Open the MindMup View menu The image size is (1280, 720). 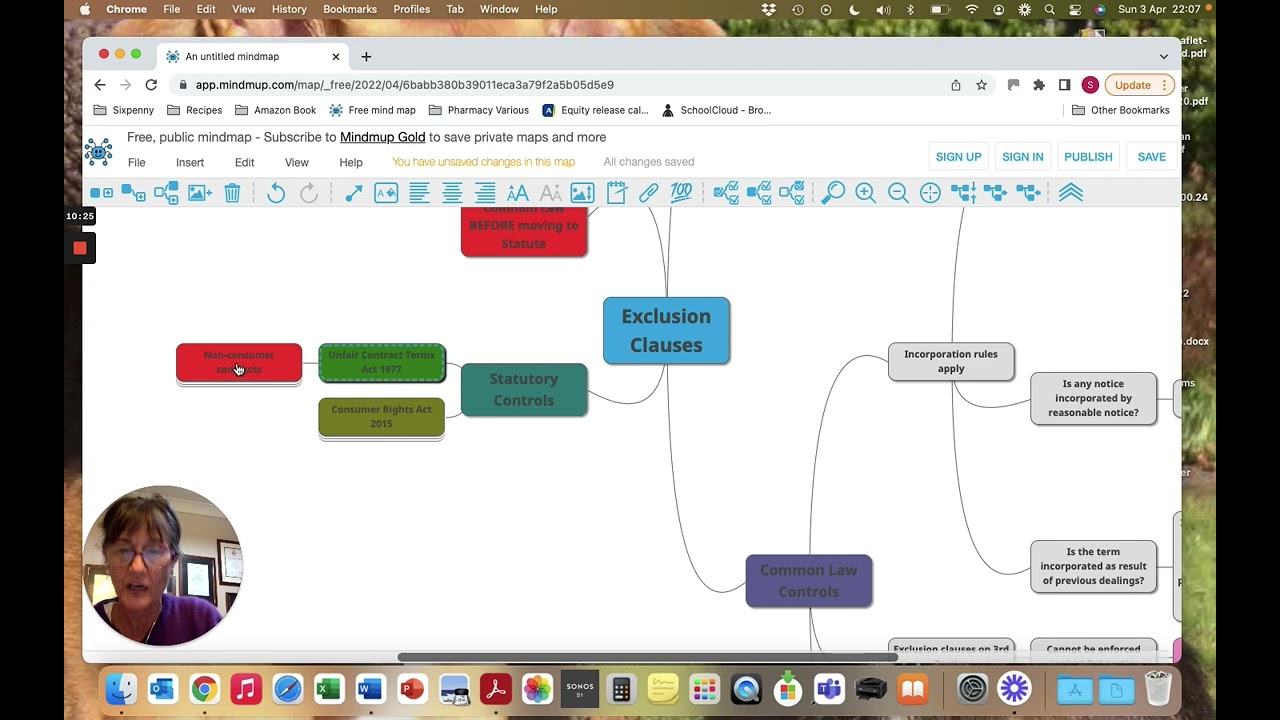[297, 162]
